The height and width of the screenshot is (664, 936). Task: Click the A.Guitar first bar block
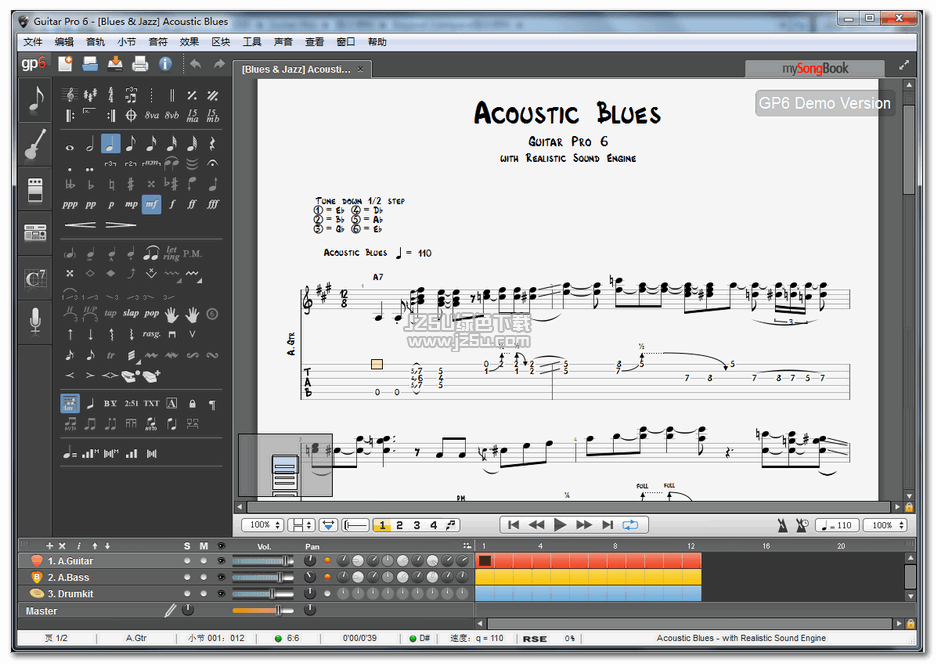click(485, 561)
